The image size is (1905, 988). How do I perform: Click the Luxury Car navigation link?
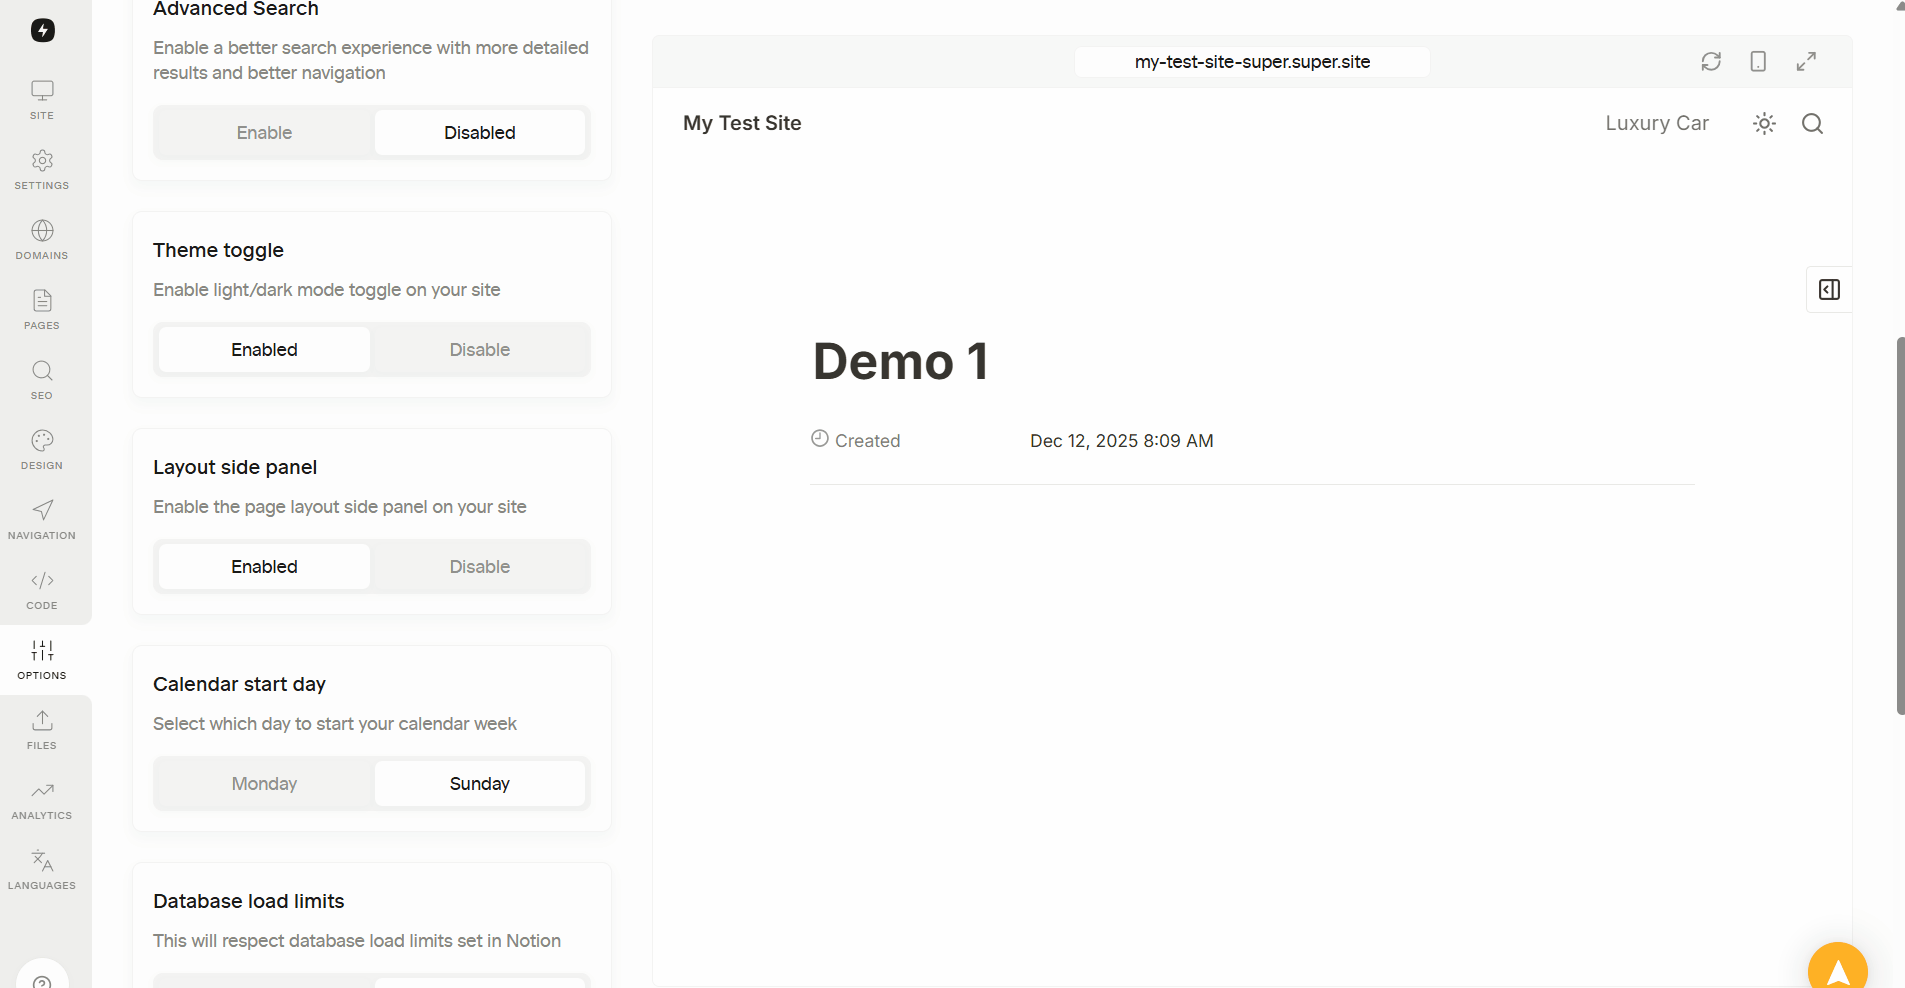click(x=1657, y=123)
